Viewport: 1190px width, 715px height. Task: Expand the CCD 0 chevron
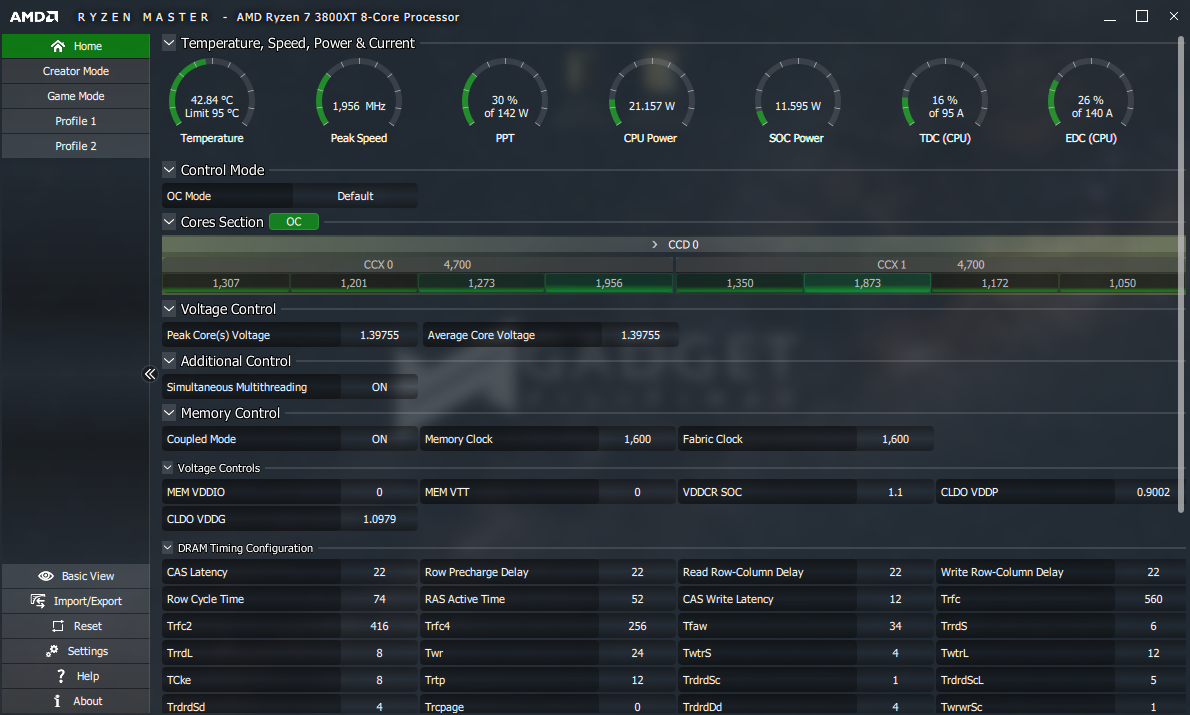[x=655, y=244]
